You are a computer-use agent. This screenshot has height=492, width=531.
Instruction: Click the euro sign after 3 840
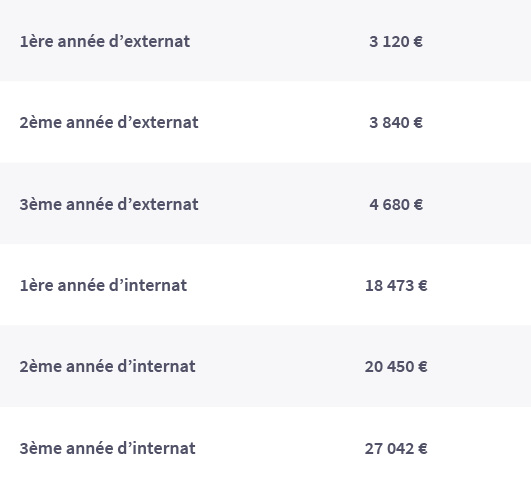(418, 123)
